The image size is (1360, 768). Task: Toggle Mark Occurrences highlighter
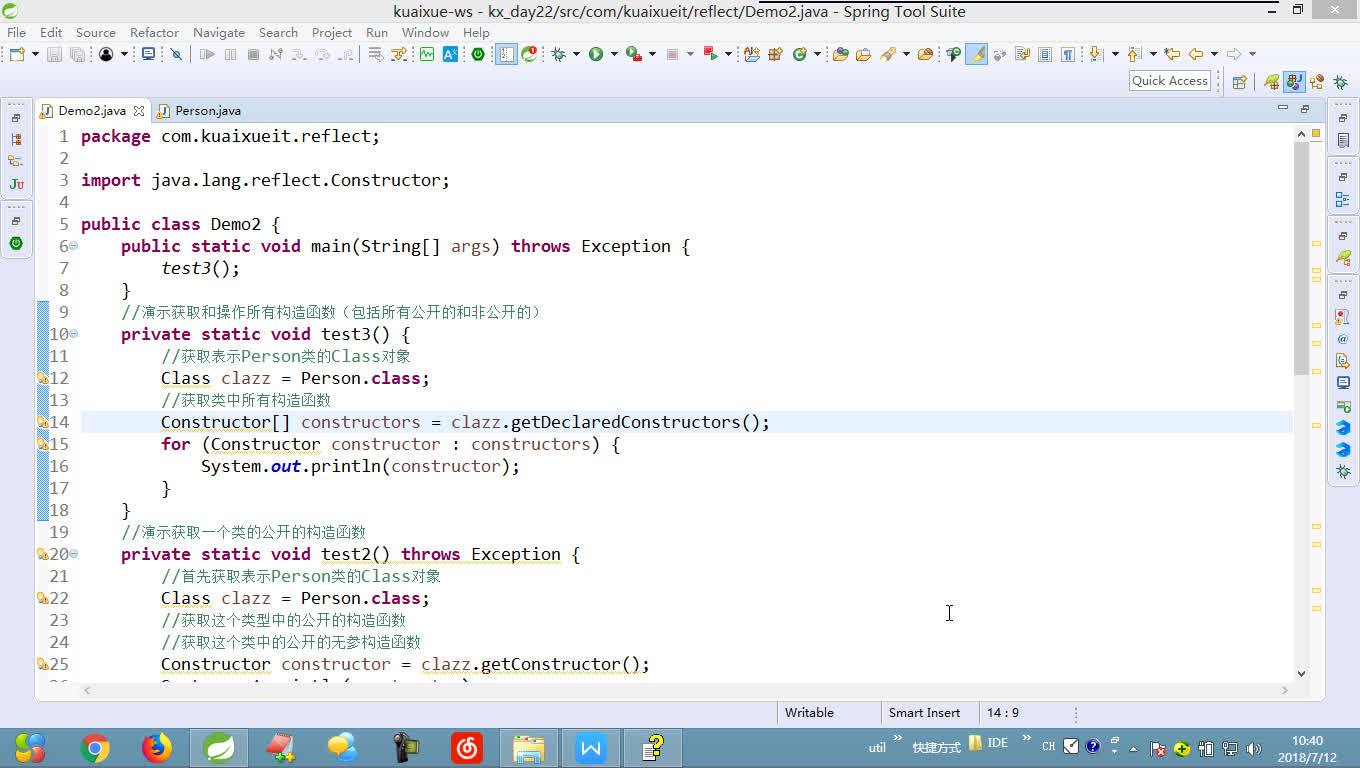click(x=976, y=54)
